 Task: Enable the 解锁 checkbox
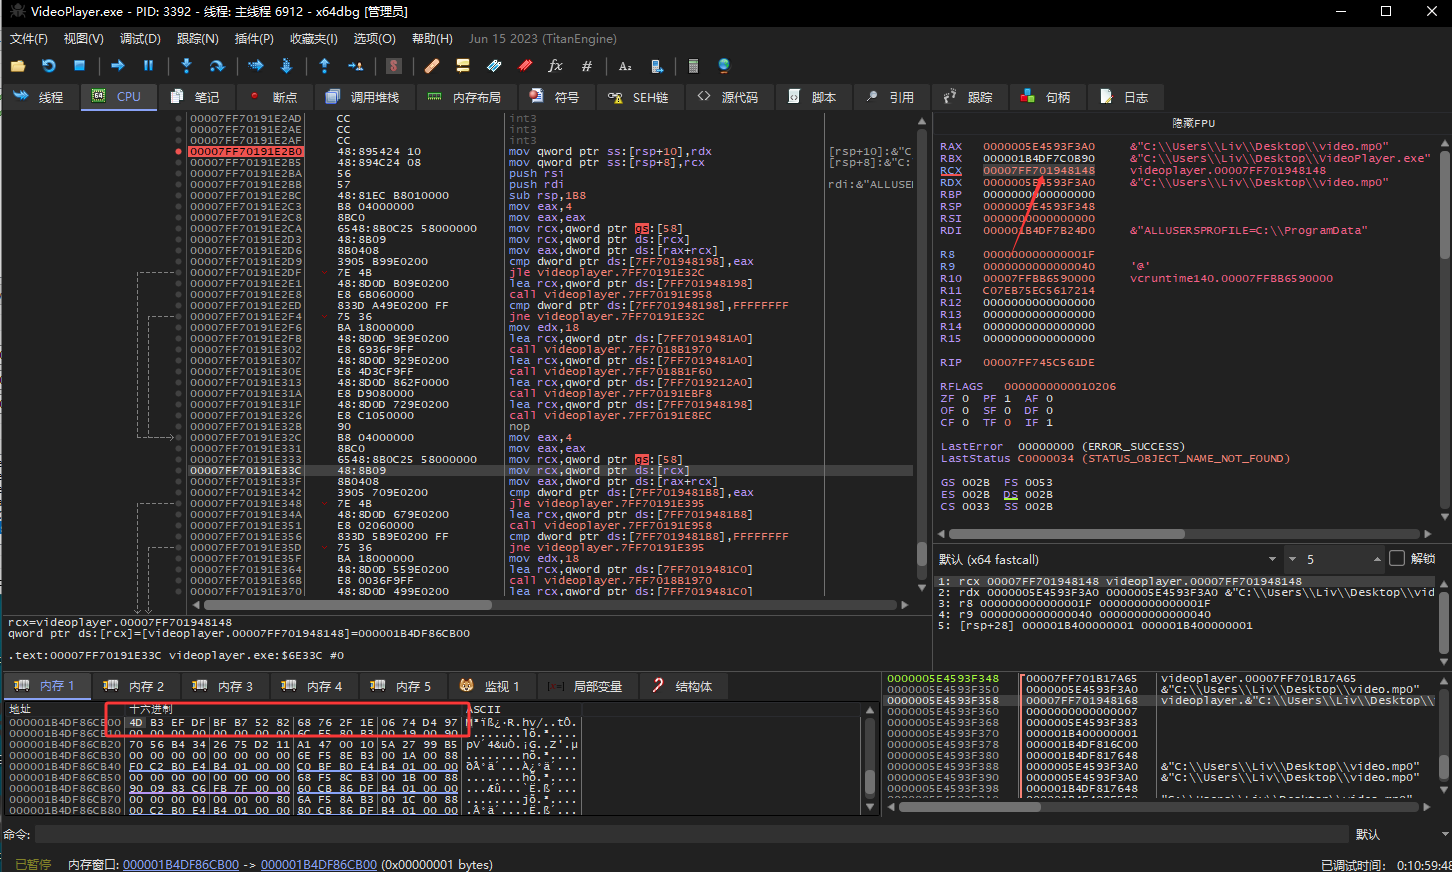(1397, 559)
